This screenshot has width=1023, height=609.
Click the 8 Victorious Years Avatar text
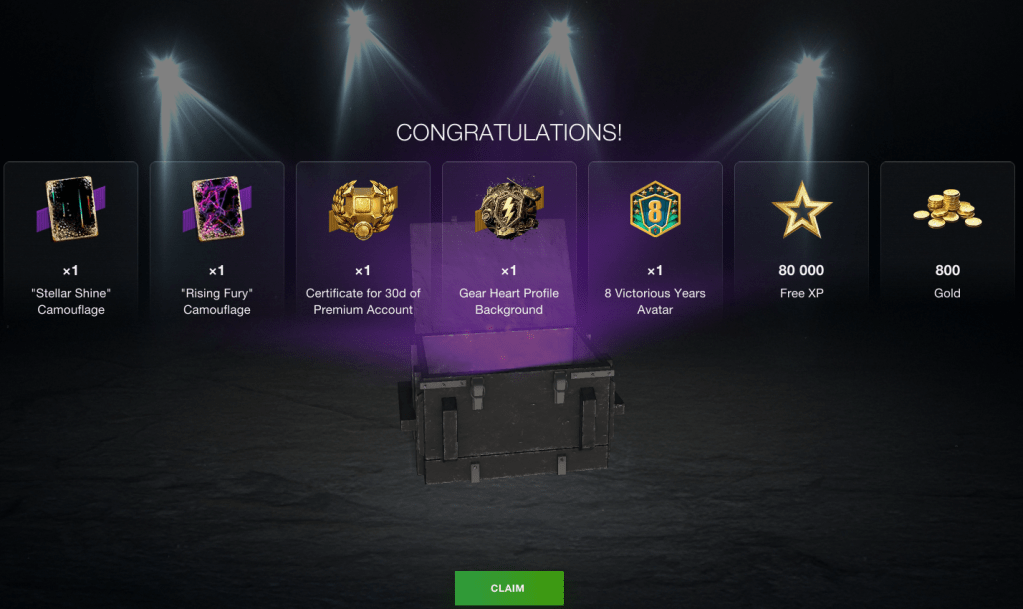point(655,302)
